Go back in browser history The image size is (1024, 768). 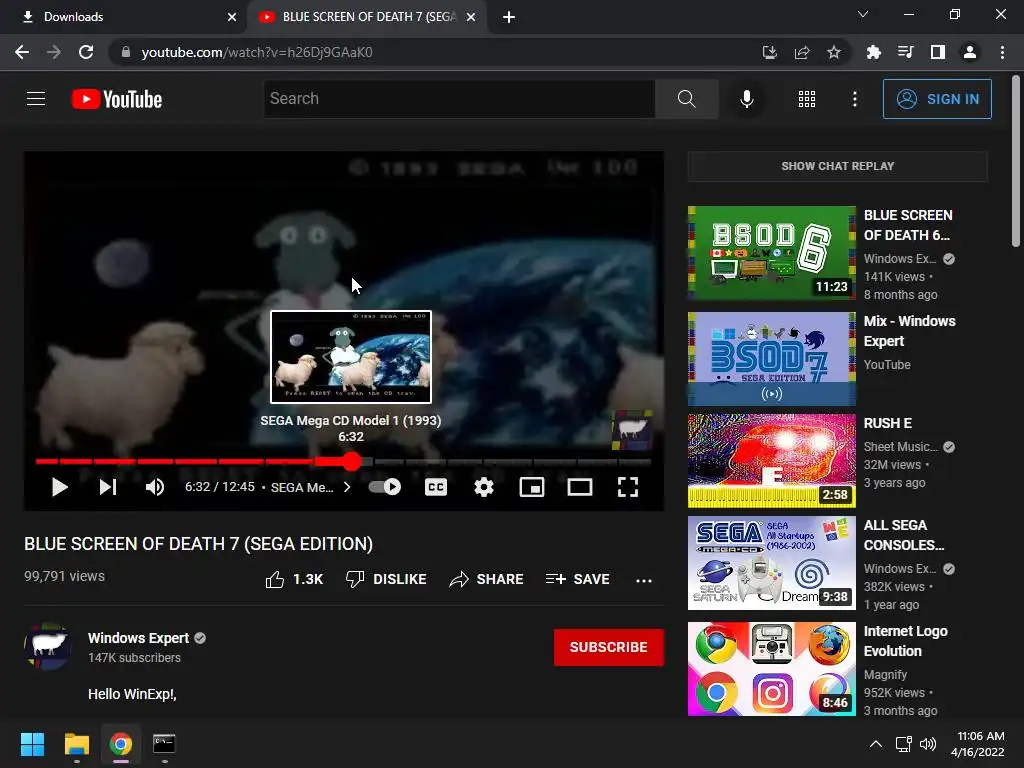pyautogui.click(x=22, y=52)
